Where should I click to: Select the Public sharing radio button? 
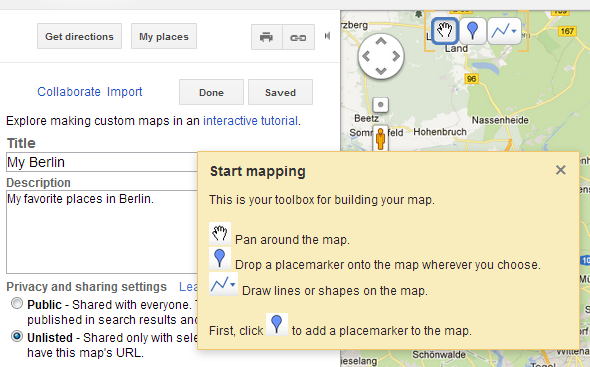click(x=17, y=303)
